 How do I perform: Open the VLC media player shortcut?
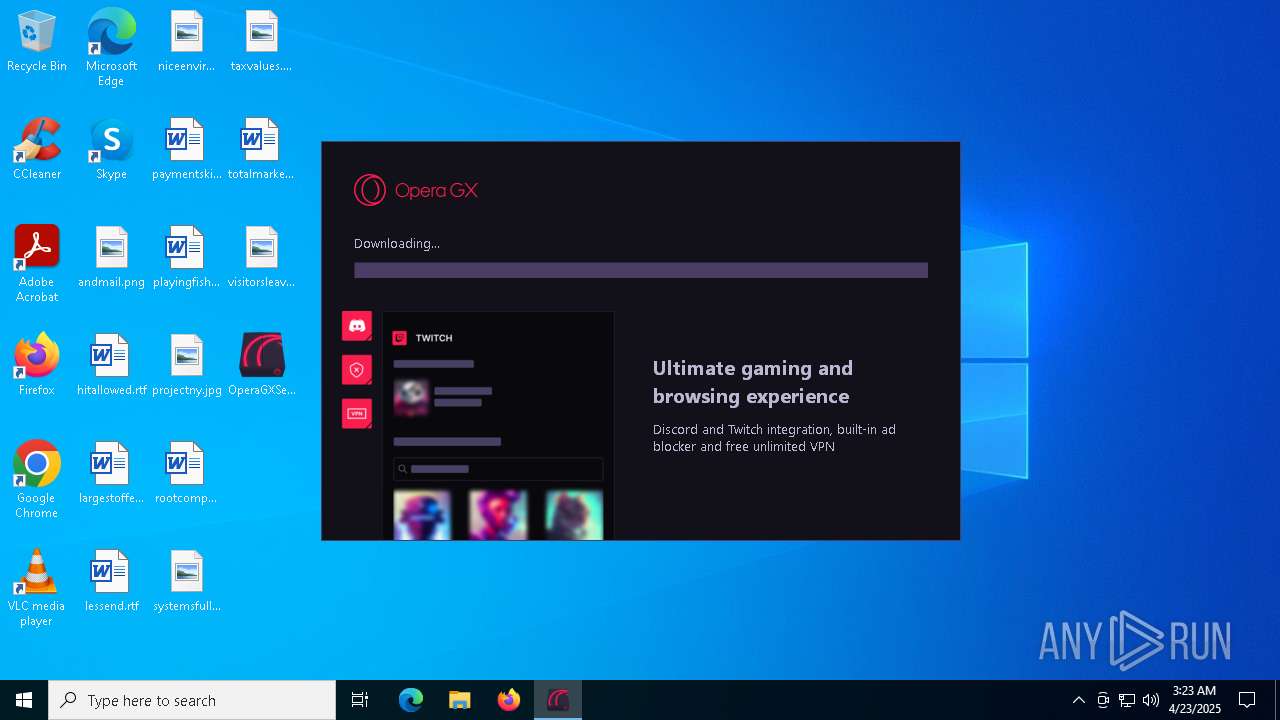pyautogui.click(x=37, y=588)
